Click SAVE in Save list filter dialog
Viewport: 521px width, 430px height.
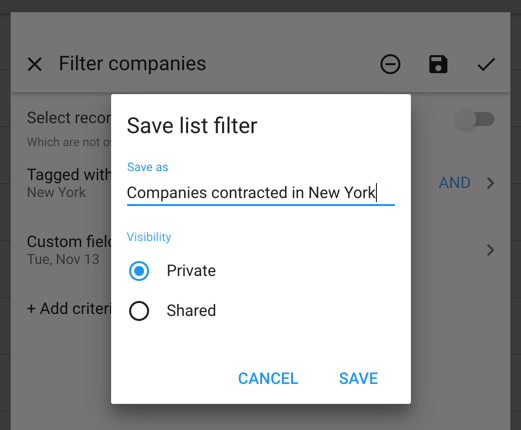(358, 379)
